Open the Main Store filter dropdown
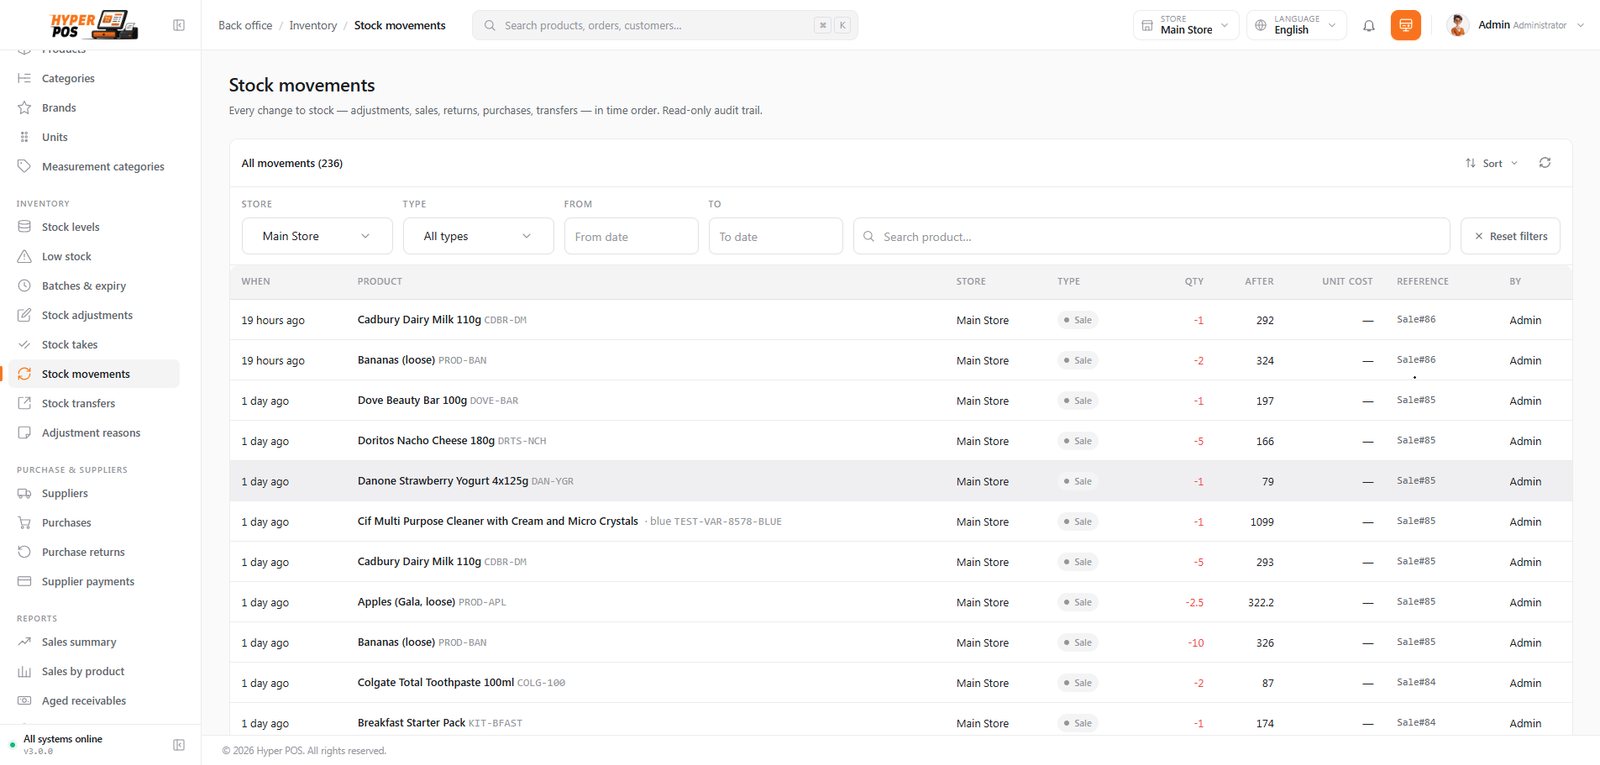Screen dimensions: 1600x765 315,236
